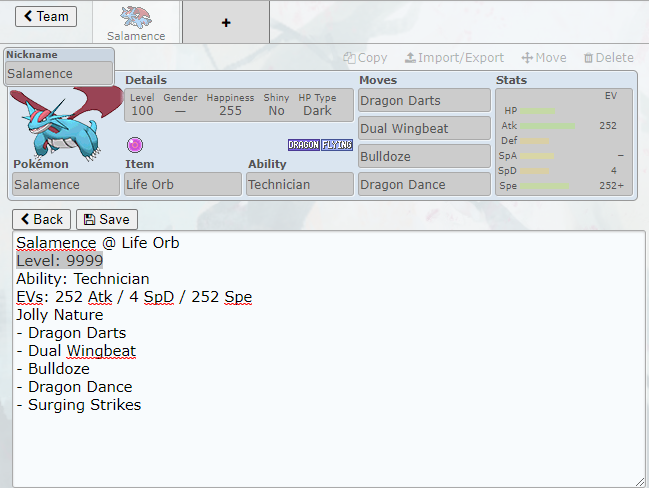Edit the Pokémon name field Salamence
Image resolution: width=649 pixels, height=488 pixels.
pos(66,184)
